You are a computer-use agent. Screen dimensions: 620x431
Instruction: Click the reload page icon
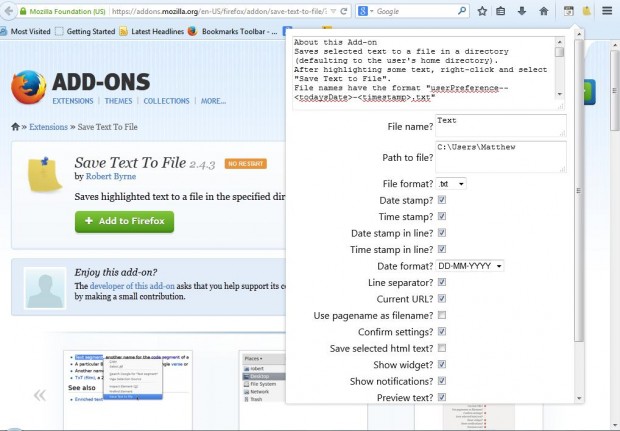pyautogui.click(x=344, y=12)
